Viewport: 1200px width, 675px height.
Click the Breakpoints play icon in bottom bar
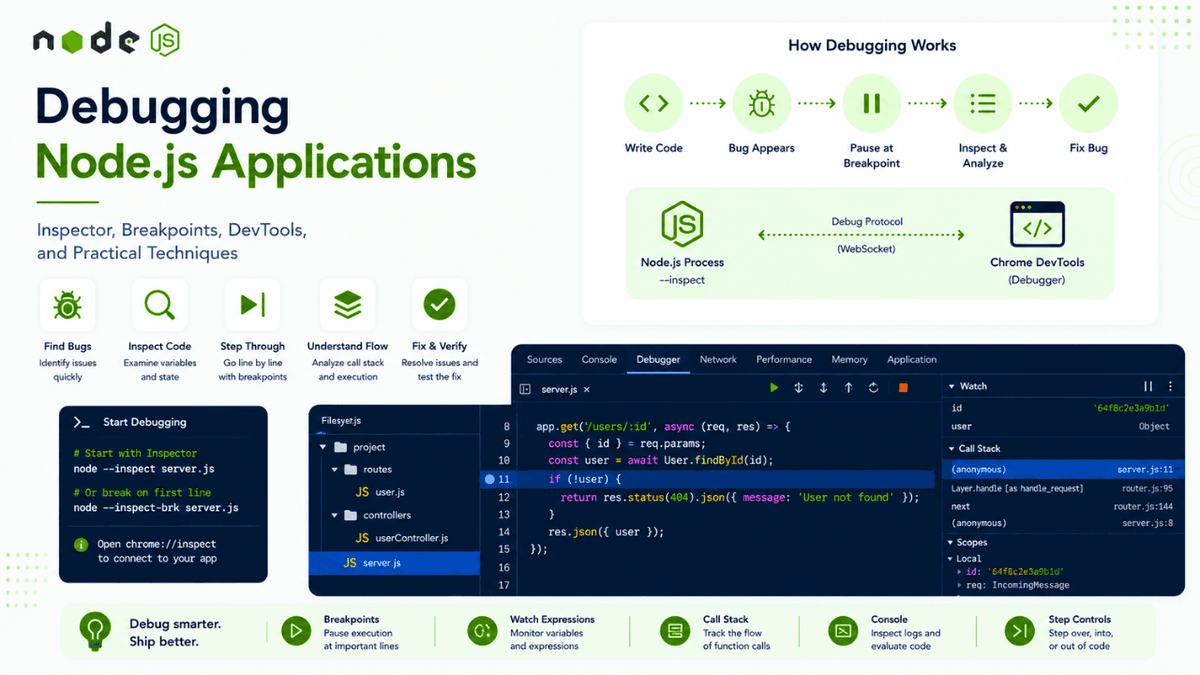point(295,631)
